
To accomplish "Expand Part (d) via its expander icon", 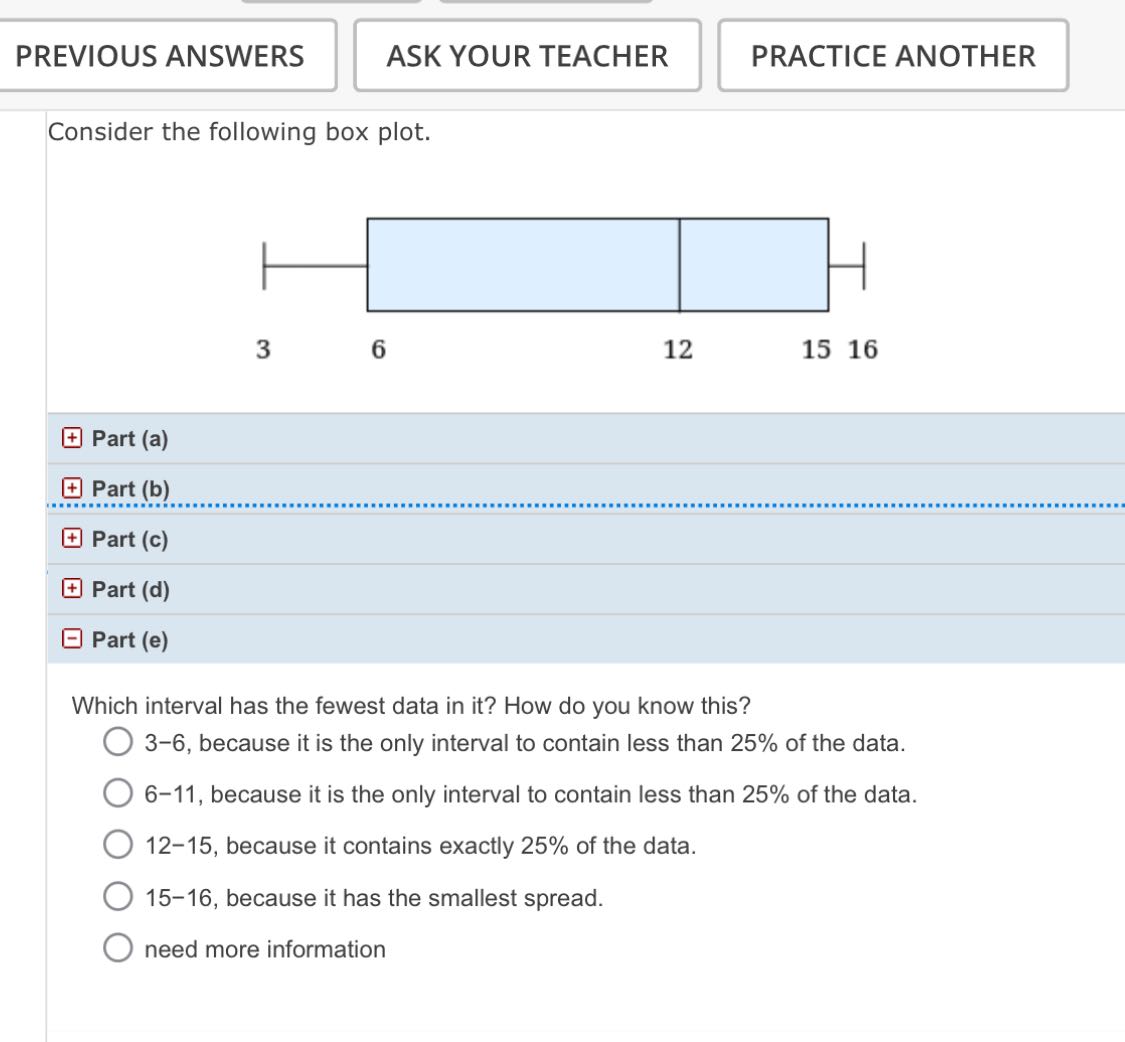I will coord(69,589).
